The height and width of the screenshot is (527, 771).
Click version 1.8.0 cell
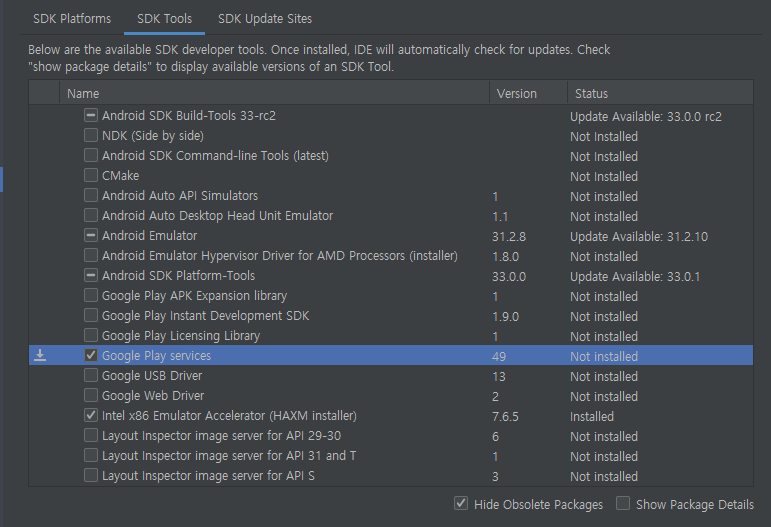tap(505, 257)
